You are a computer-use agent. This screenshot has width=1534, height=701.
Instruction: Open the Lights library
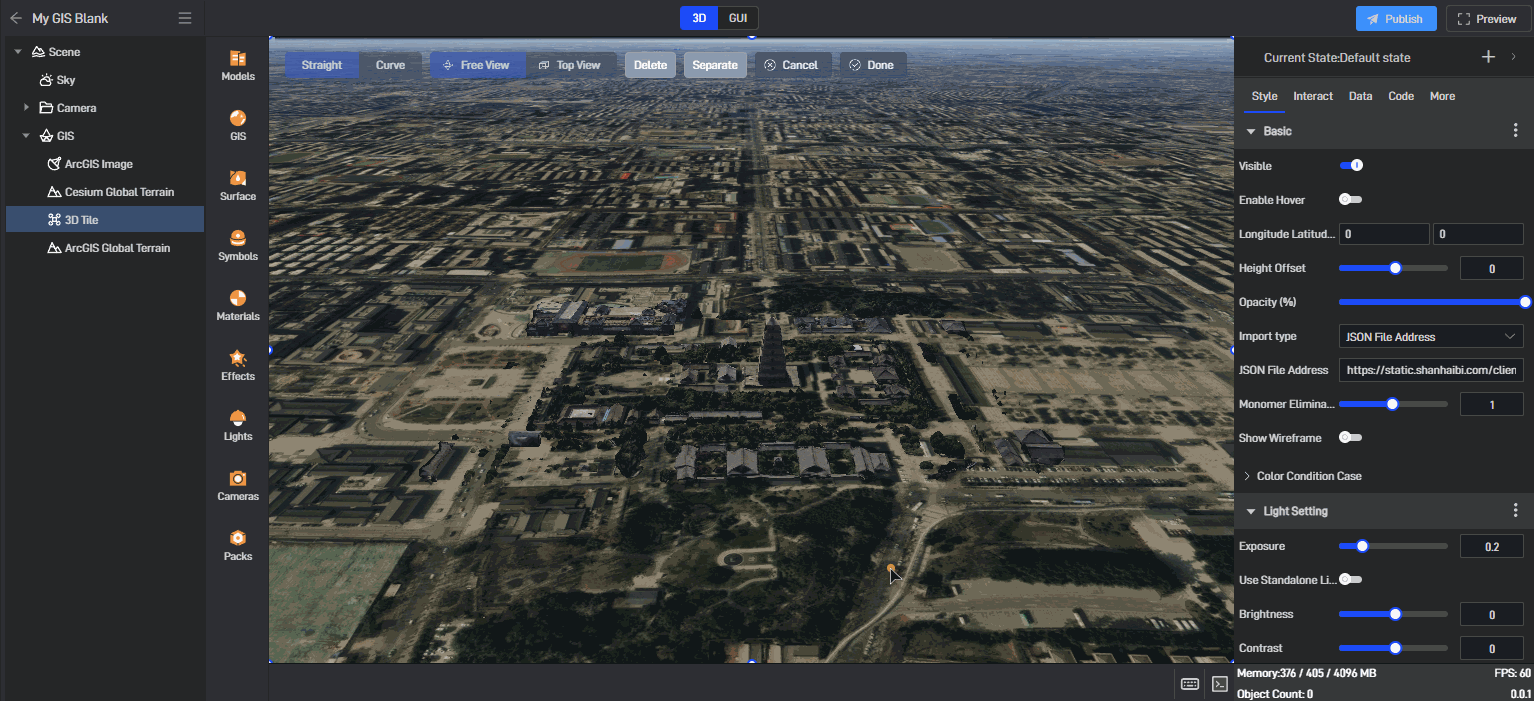click(x=238, y=426)
